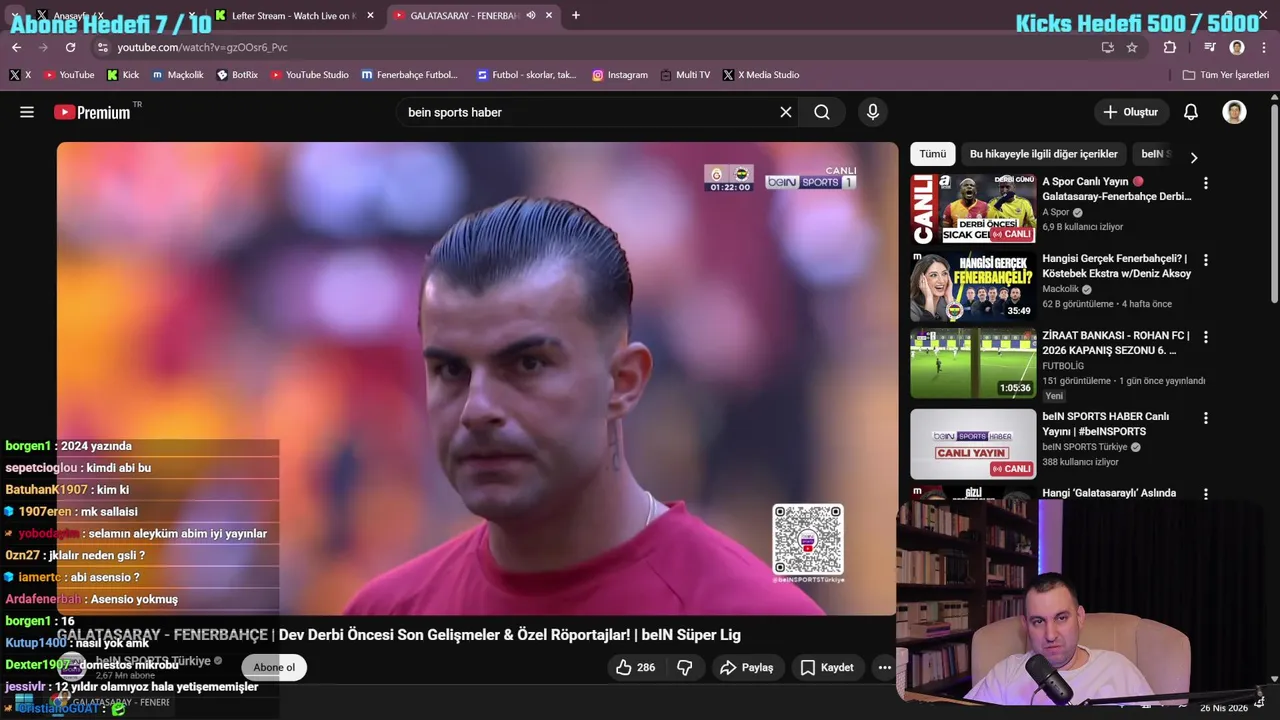Image resolution: width=1280 pixels, height=720 pixels.
Task: Open the A Spor Canlı Yayın thumbnail
Action: tap(973, 209)
